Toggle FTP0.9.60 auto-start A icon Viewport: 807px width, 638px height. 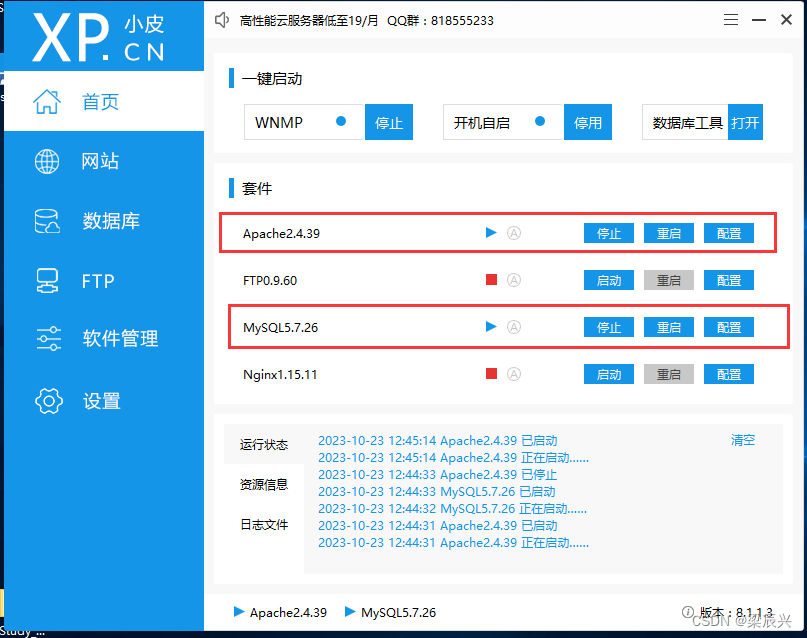coord(514,280)
